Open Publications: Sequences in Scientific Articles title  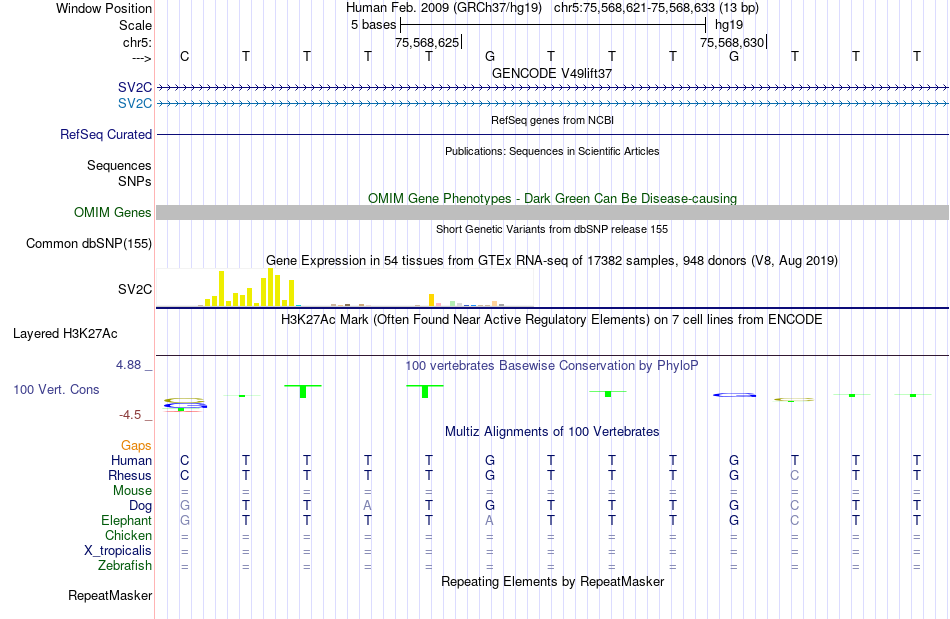click(552, 151)
